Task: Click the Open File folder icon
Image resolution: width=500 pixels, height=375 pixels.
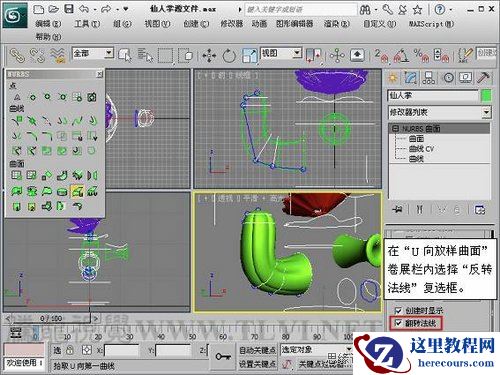Action: tap(54, 9)
